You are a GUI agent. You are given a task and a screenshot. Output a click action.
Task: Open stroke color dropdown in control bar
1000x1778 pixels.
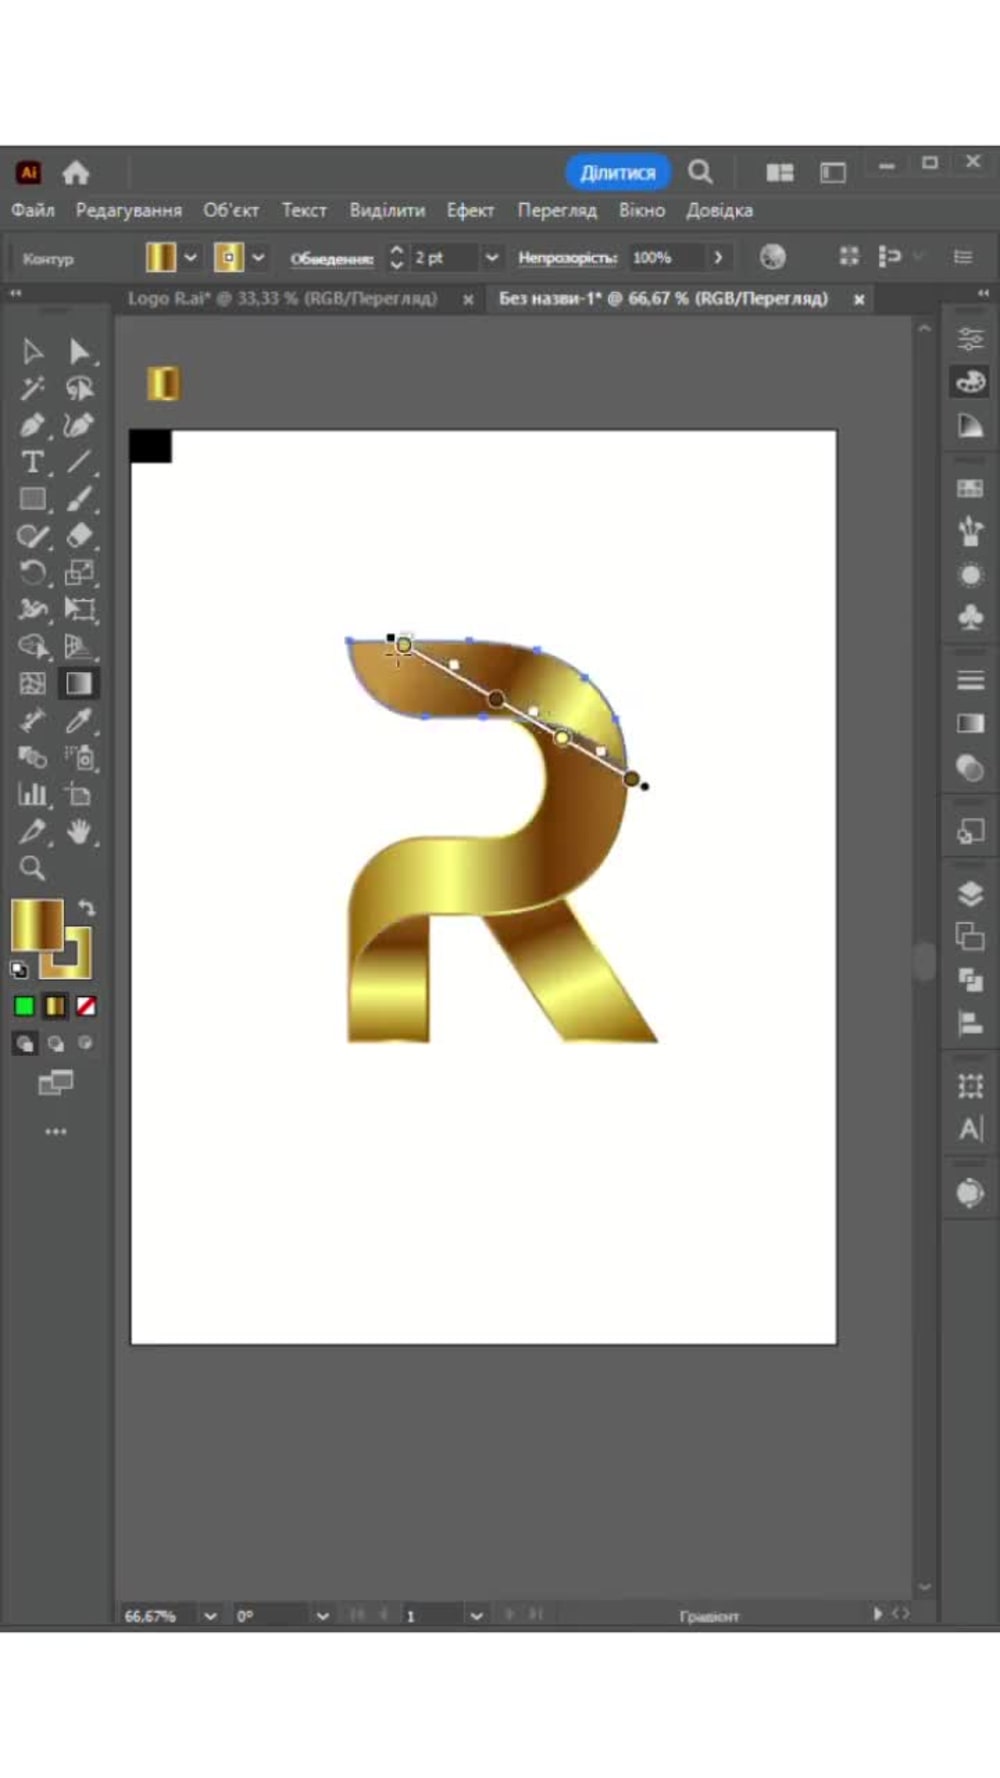258,258
